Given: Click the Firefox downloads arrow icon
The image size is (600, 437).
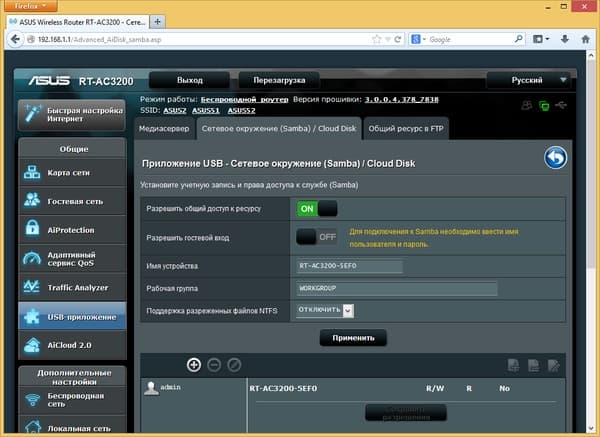Looking at the screenshot, I should [565, 39].
